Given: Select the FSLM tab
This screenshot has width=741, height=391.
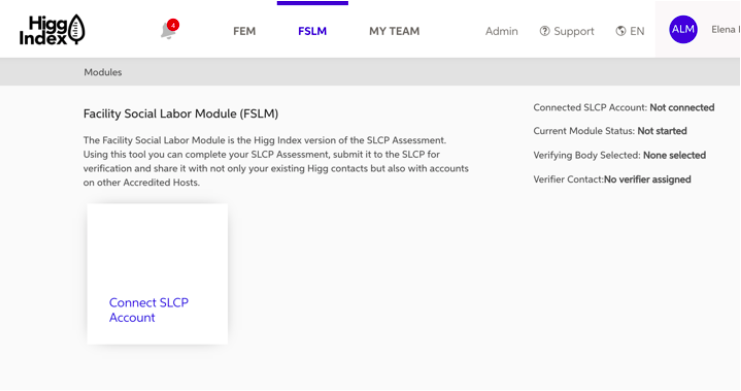Looking at the screenshot, I should click(x=312, y=31).
